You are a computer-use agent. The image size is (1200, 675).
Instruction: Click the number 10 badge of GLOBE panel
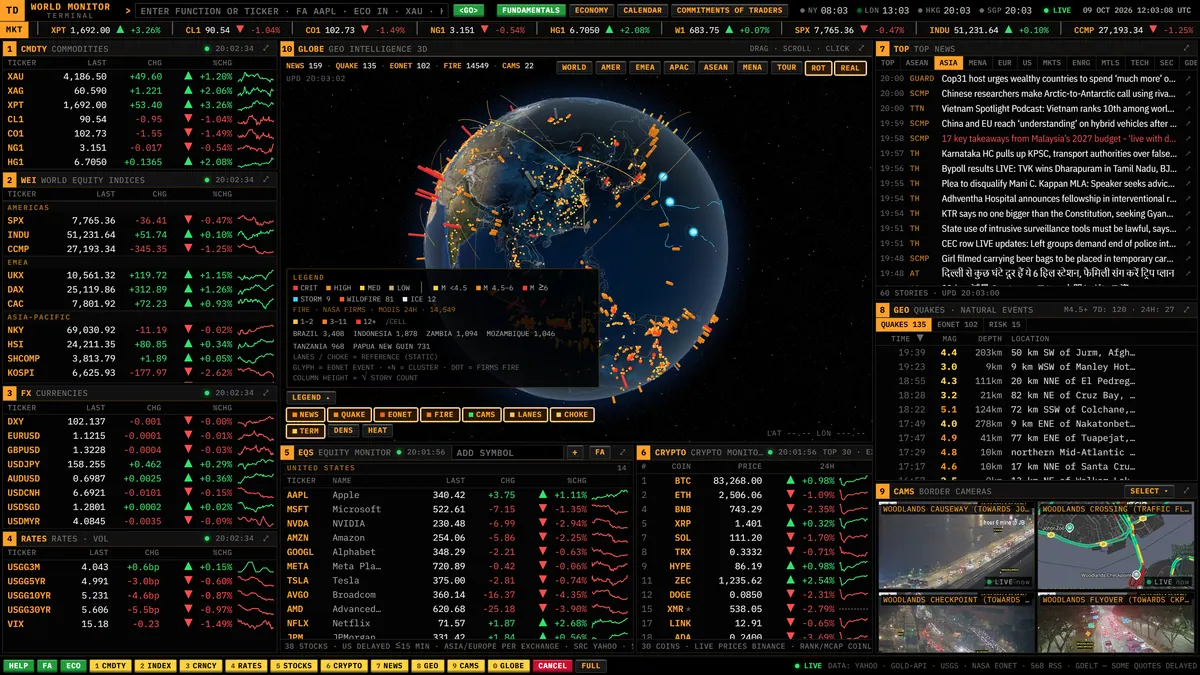287,48
